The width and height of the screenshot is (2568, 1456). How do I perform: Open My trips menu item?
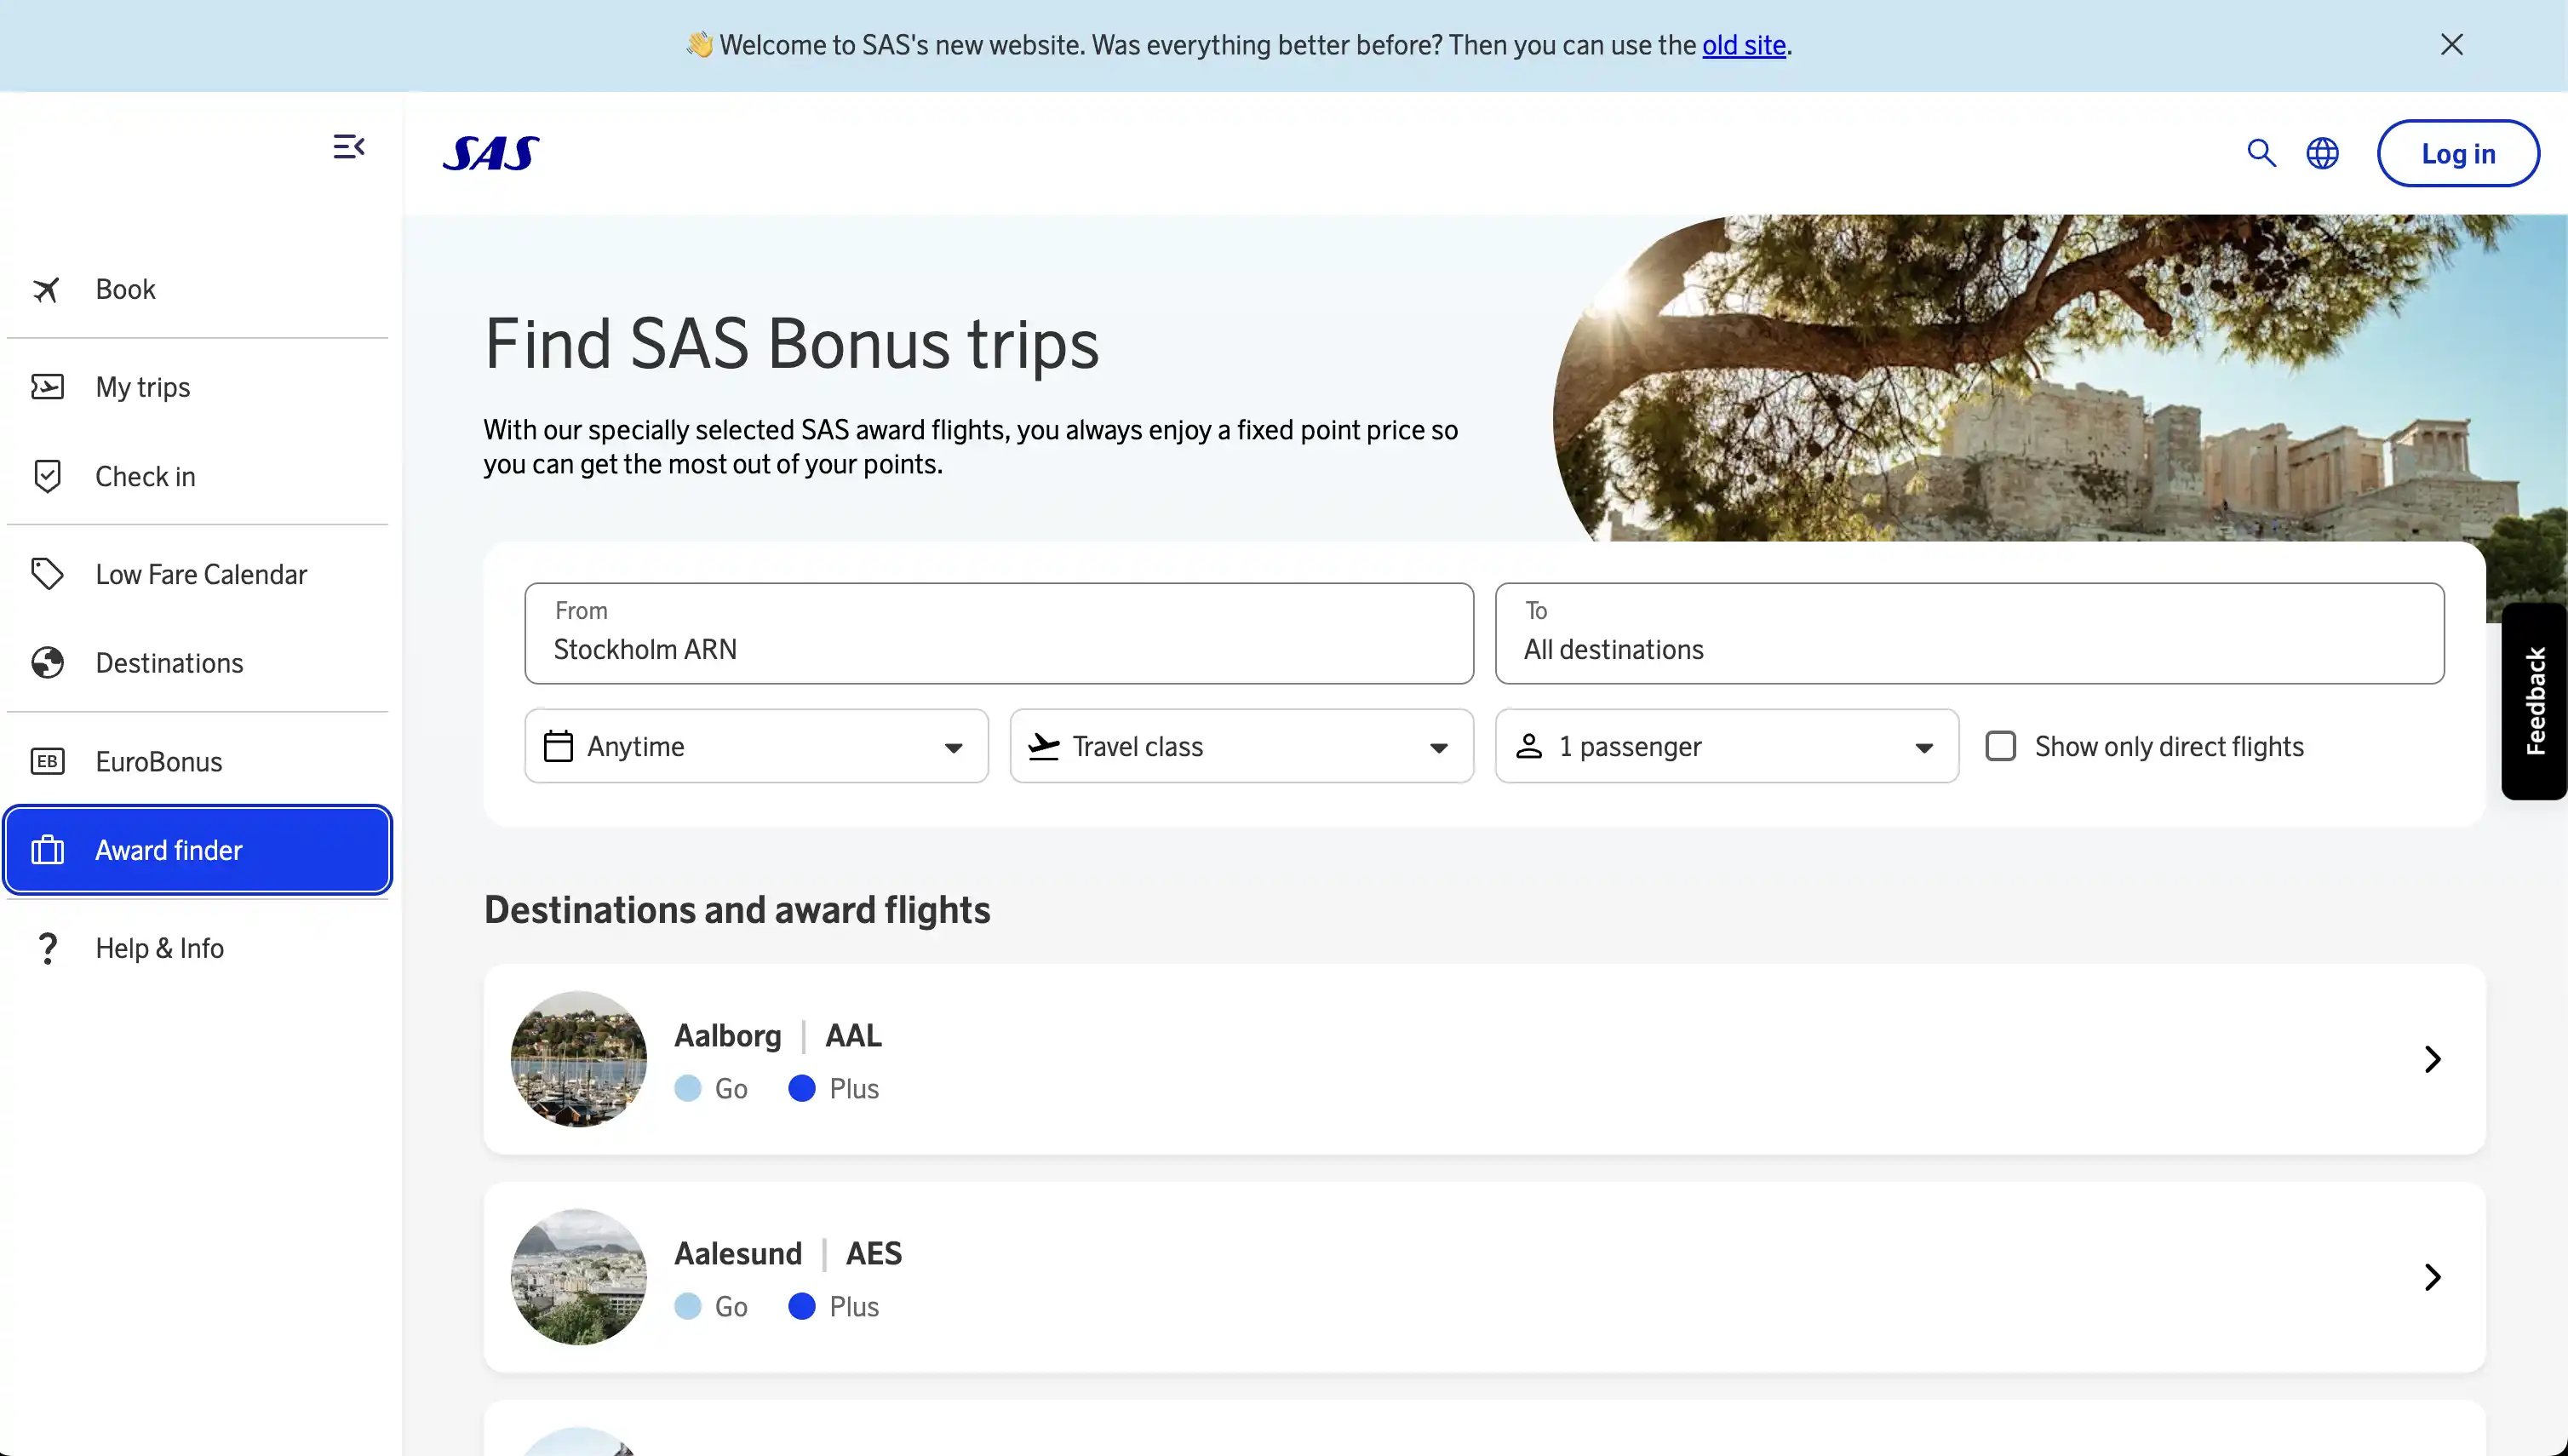click(x=197, y=387)
